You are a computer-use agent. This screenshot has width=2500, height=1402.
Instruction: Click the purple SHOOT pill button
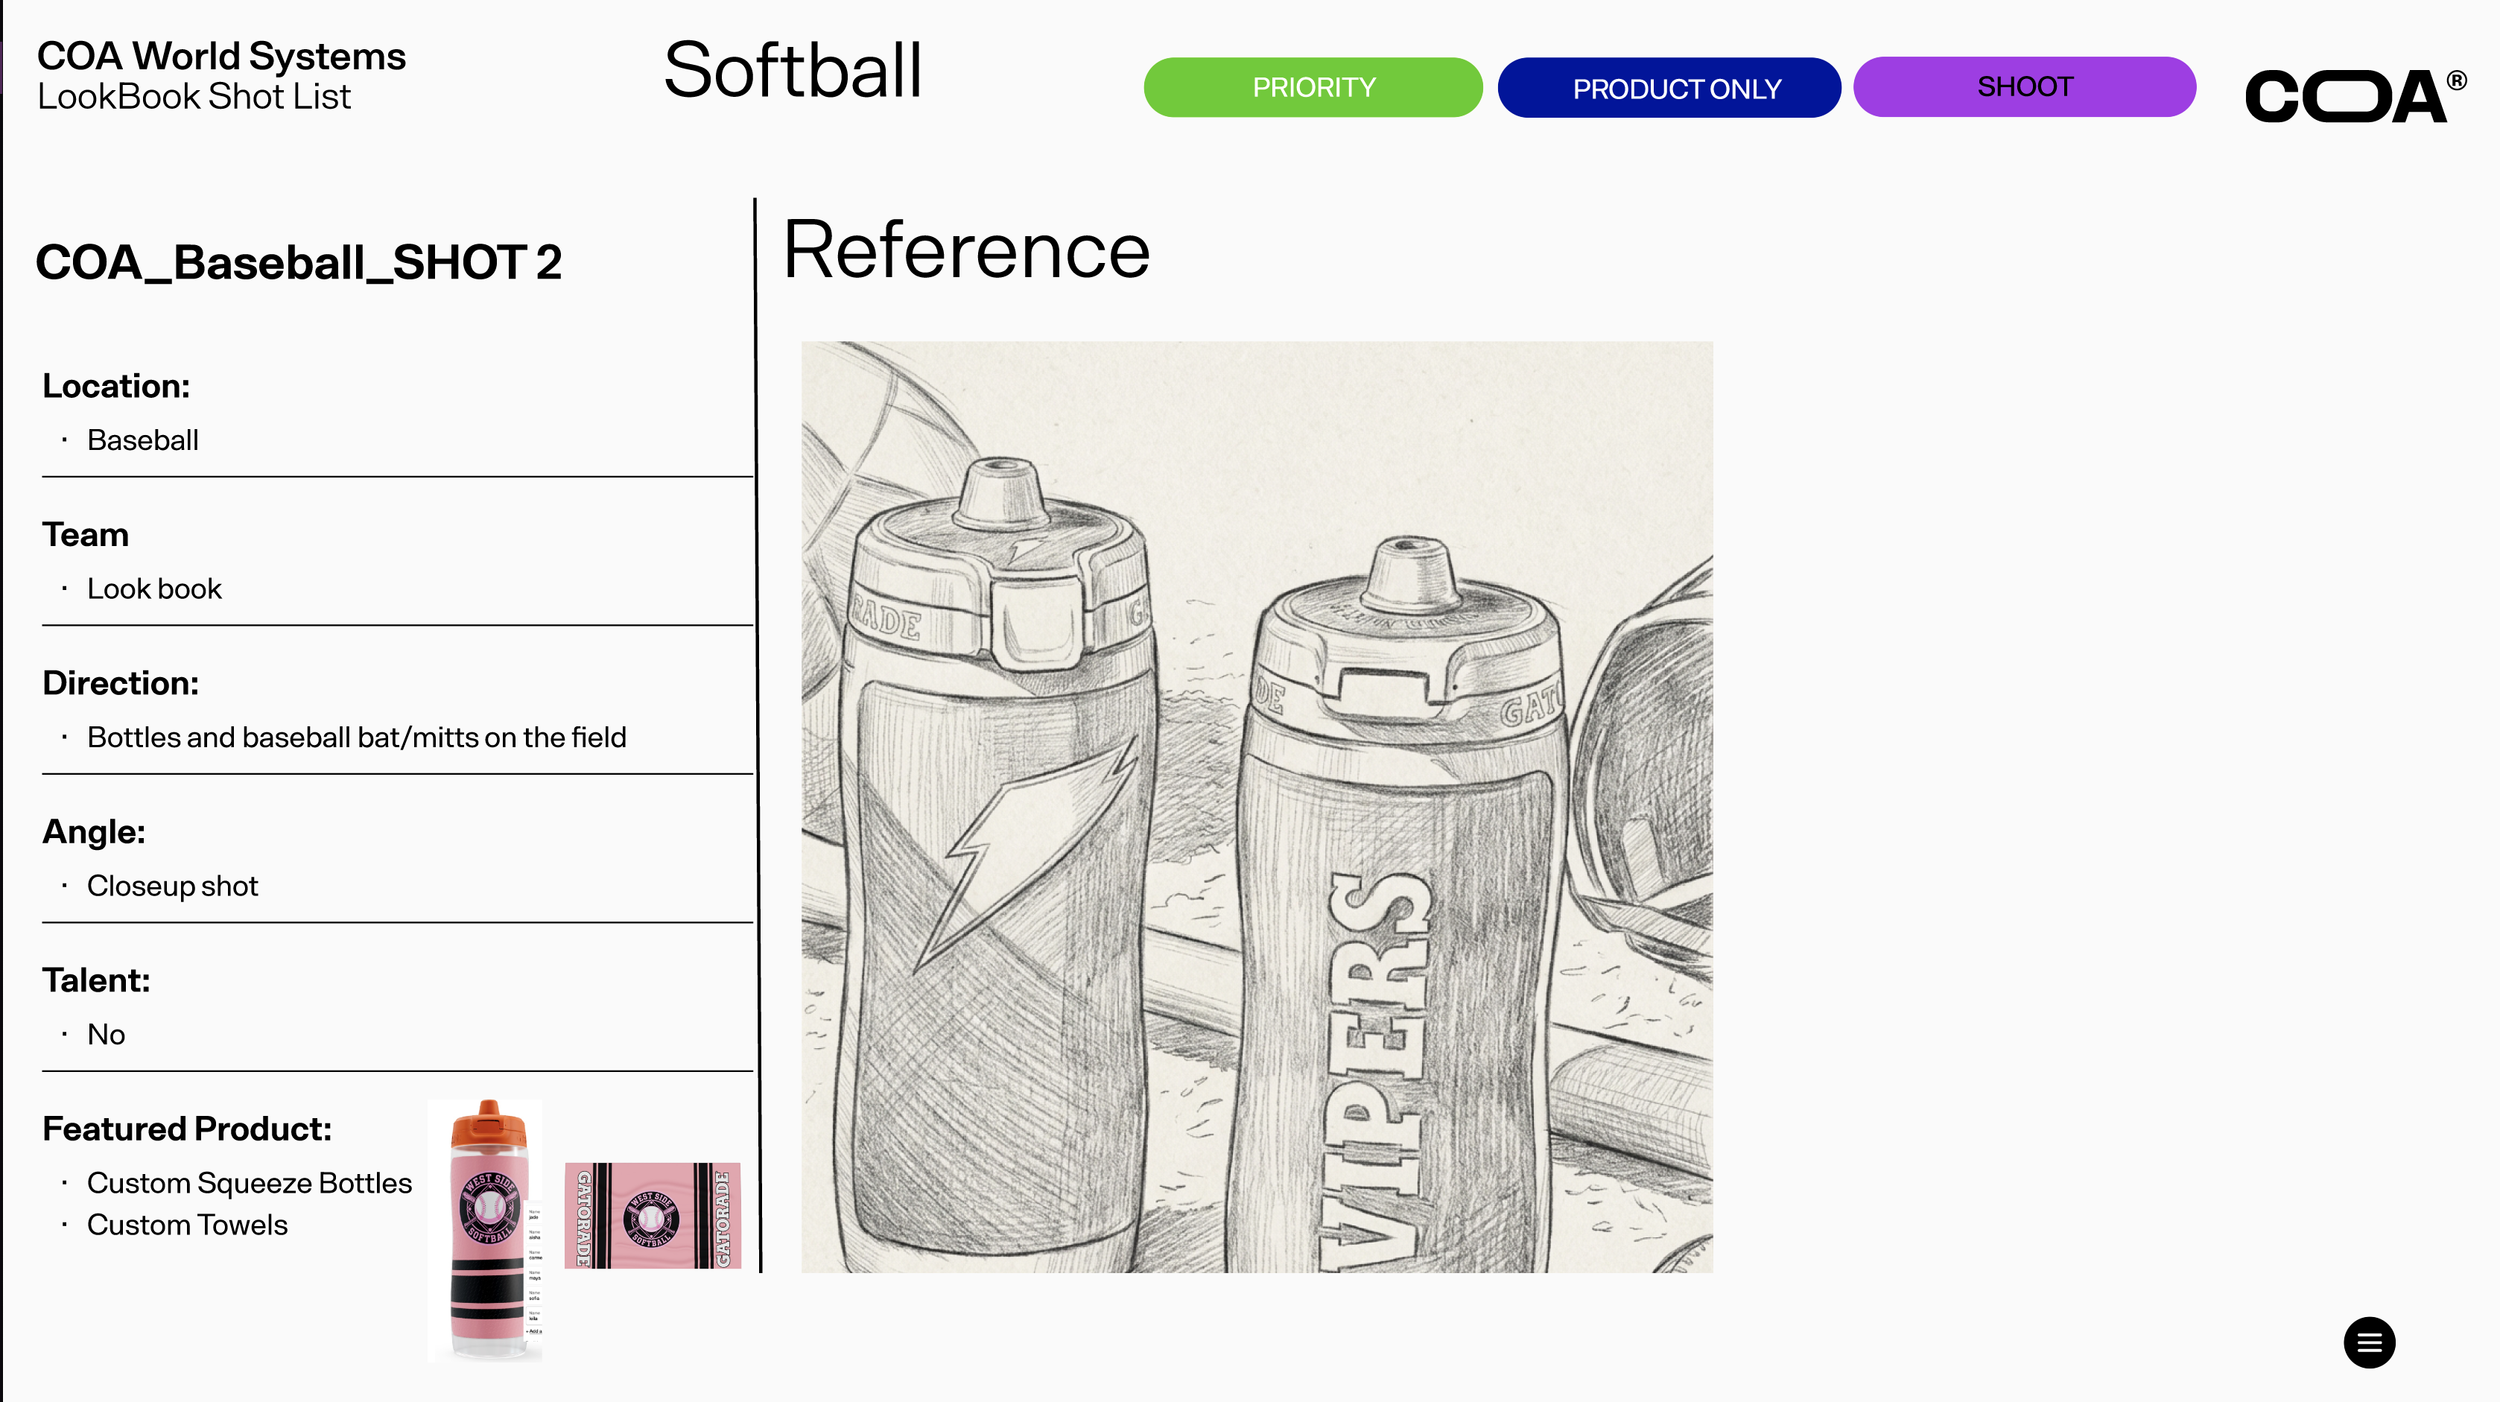[2023, 87]
